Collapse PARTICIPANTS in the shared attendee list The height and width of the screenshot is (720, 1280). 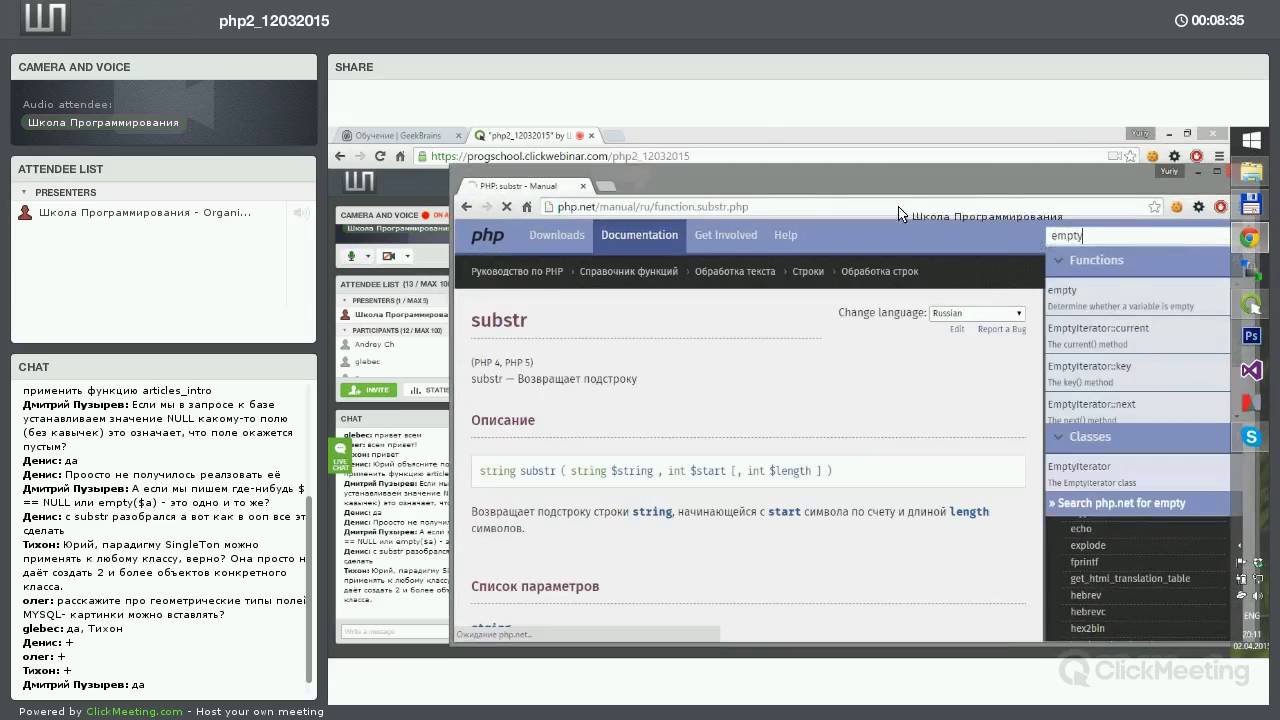pyautogui.click(x=345, y=330)
